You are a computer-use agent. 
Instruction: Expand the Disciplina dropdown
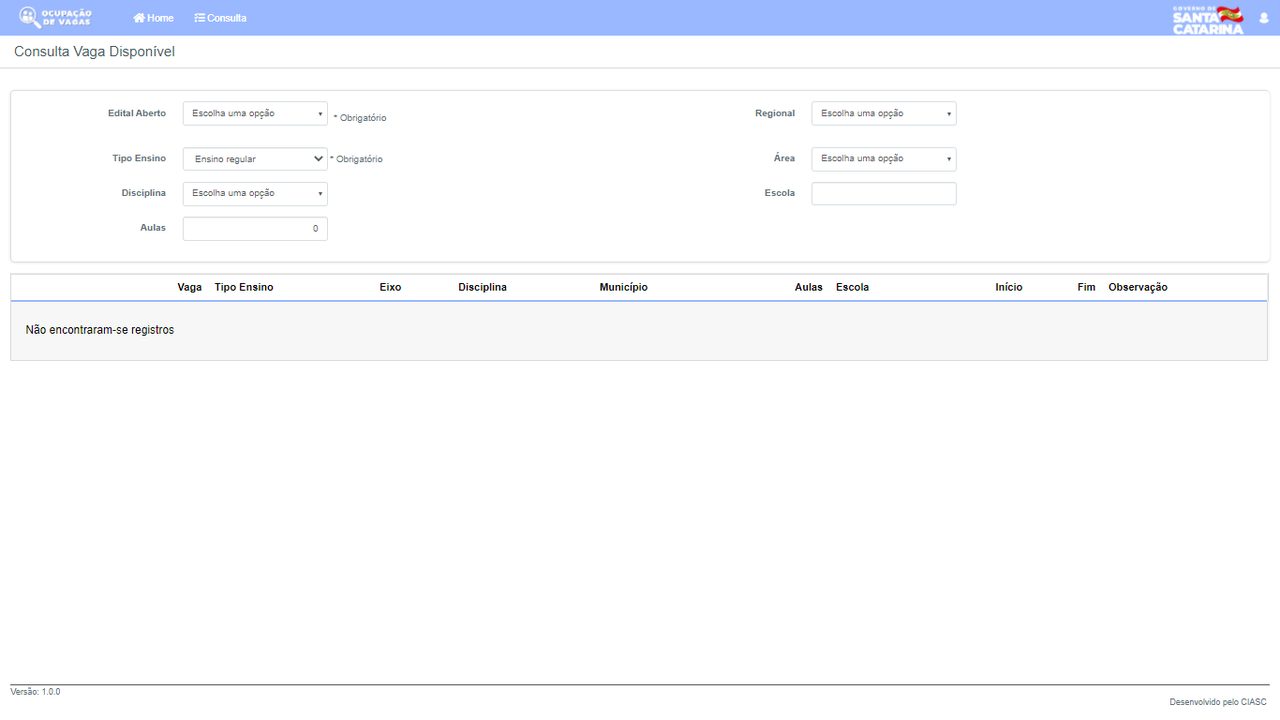255,193
